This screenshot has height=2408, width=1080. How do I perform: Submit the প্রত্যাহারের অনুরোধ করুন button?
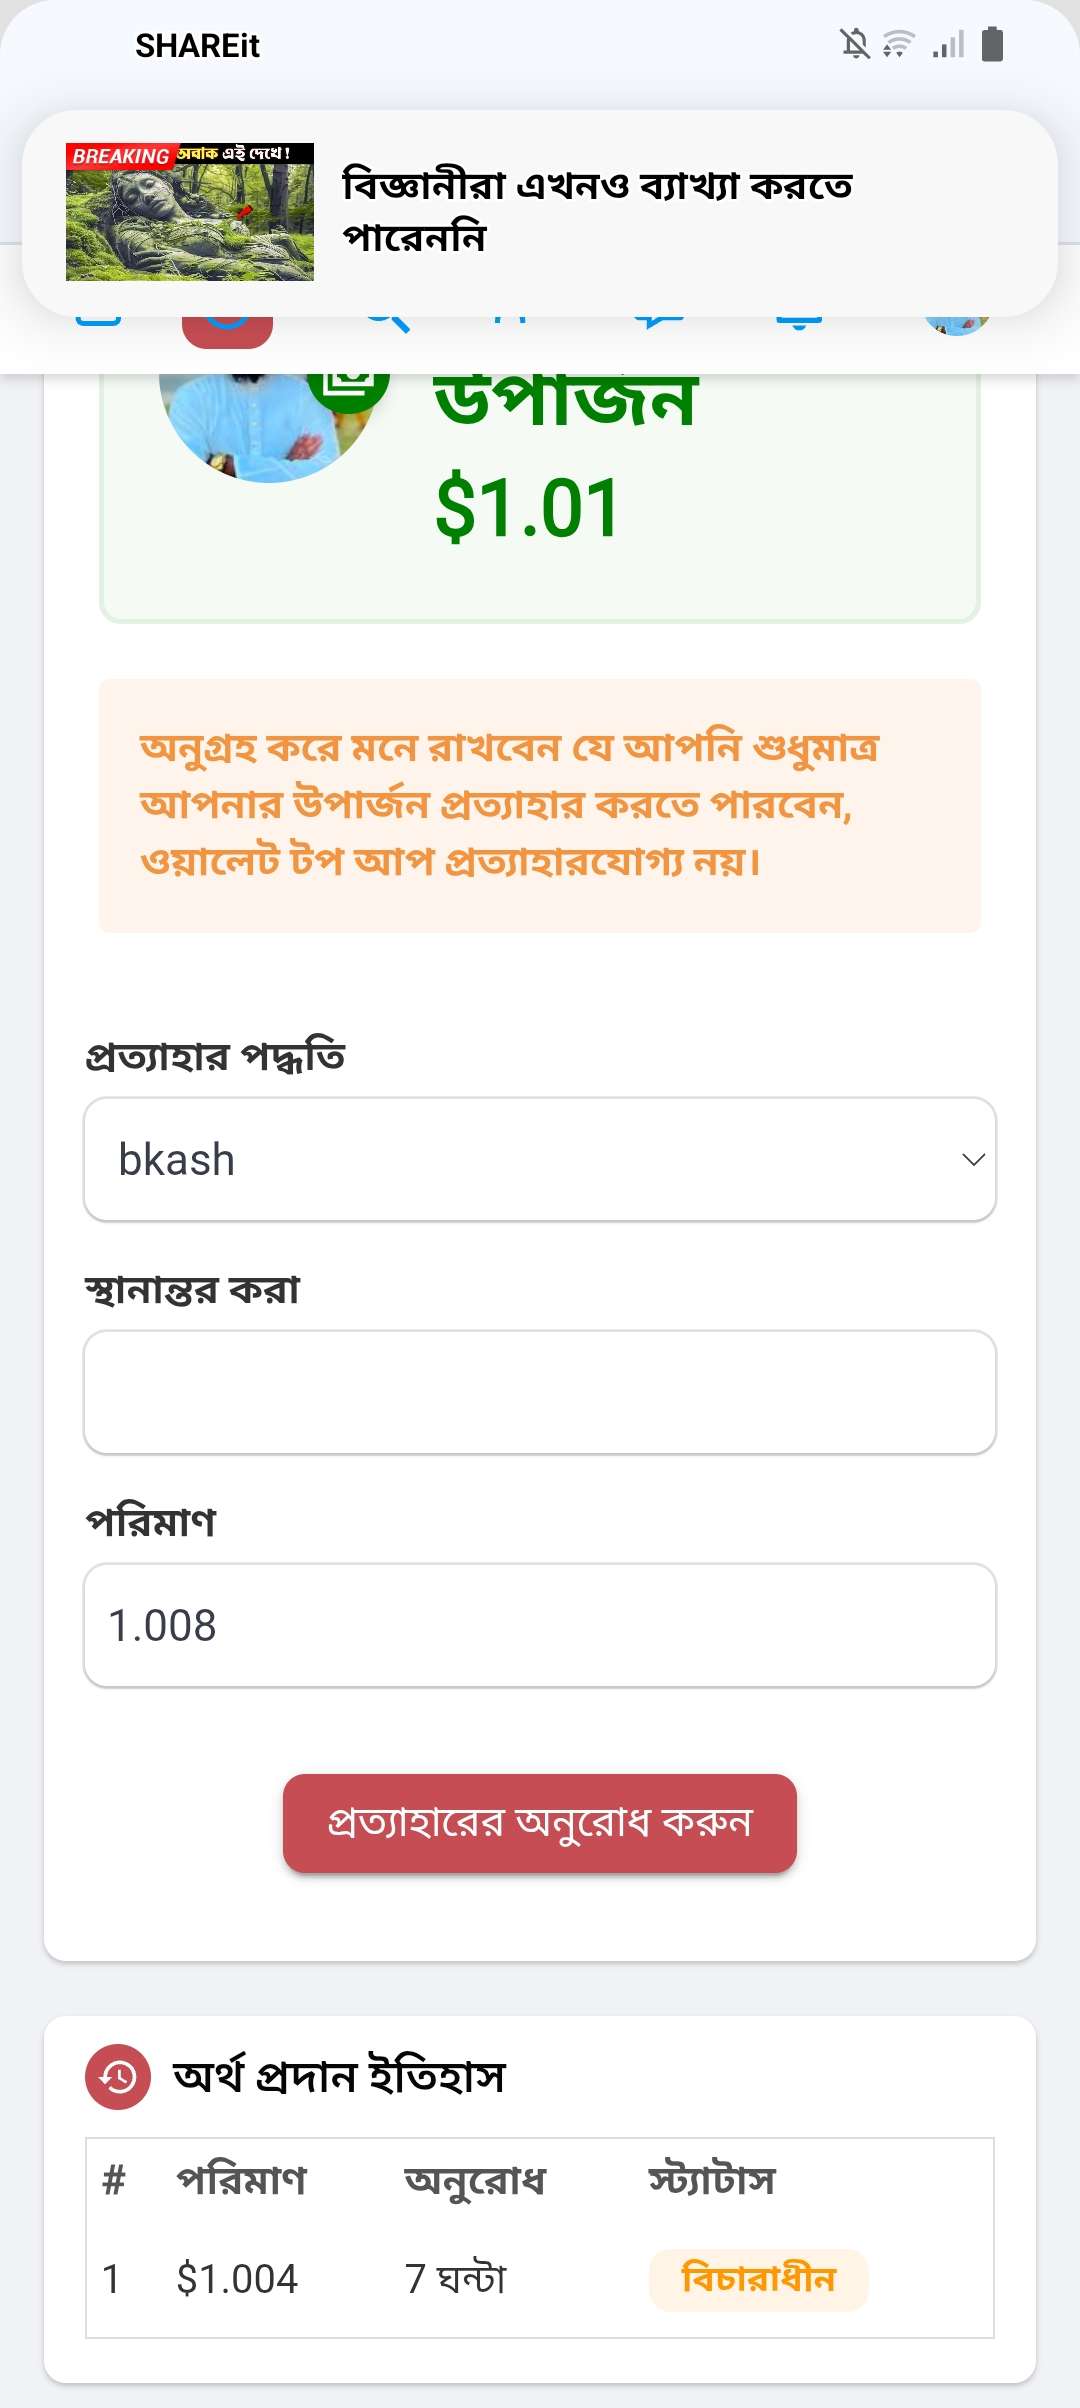click(x=540, y=1823)
